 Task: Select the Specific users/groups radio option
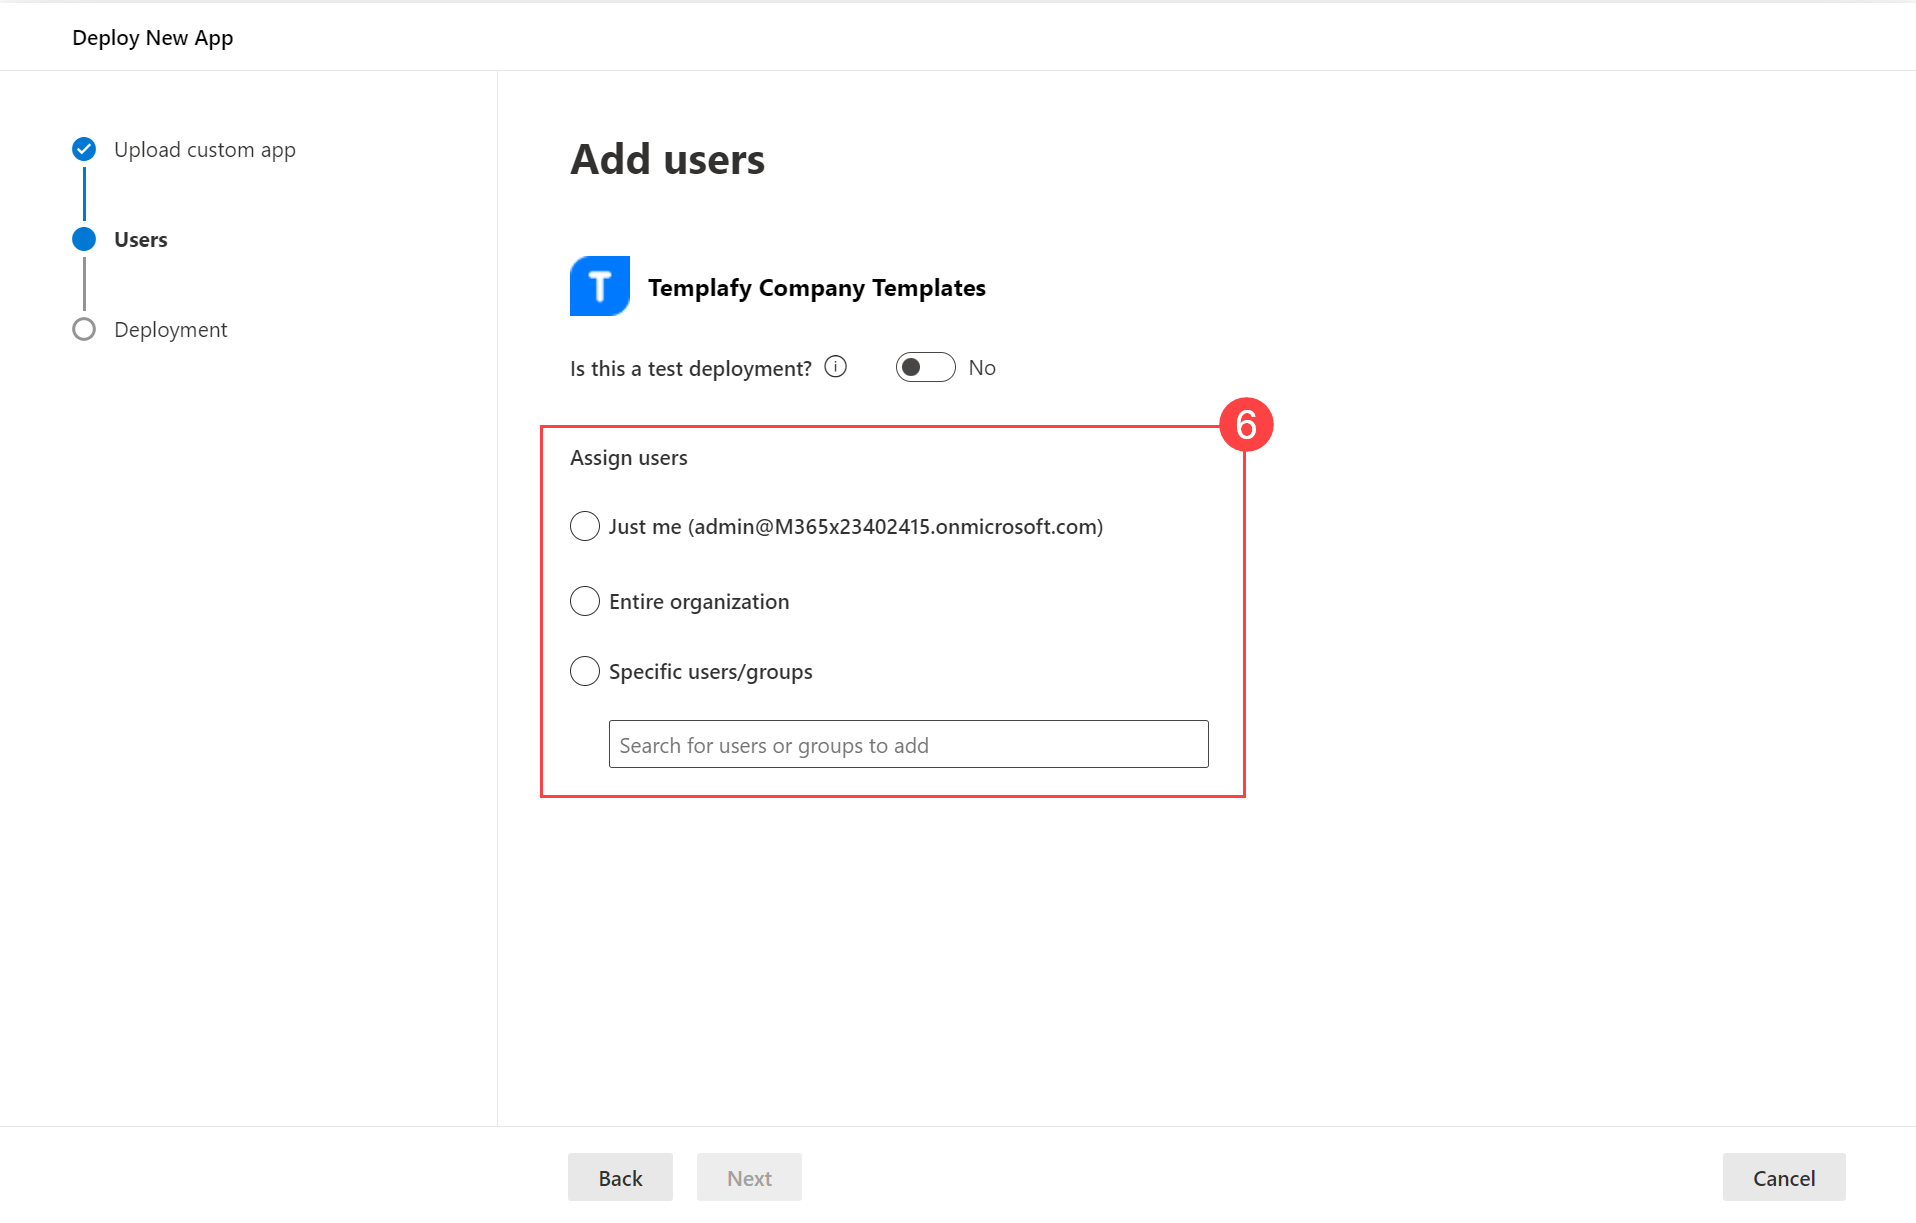click(x=585, y=671)
